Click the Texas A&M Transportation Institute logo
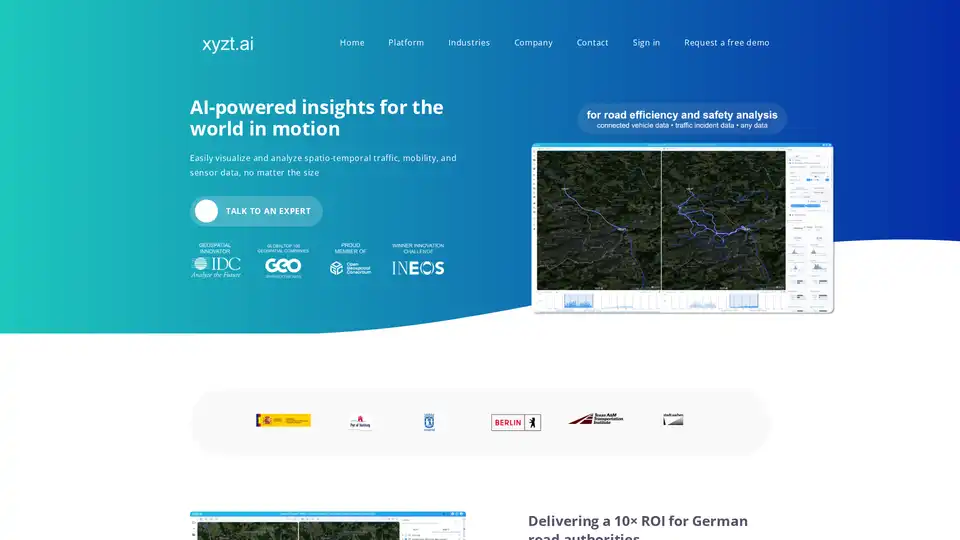 [596, 419]
